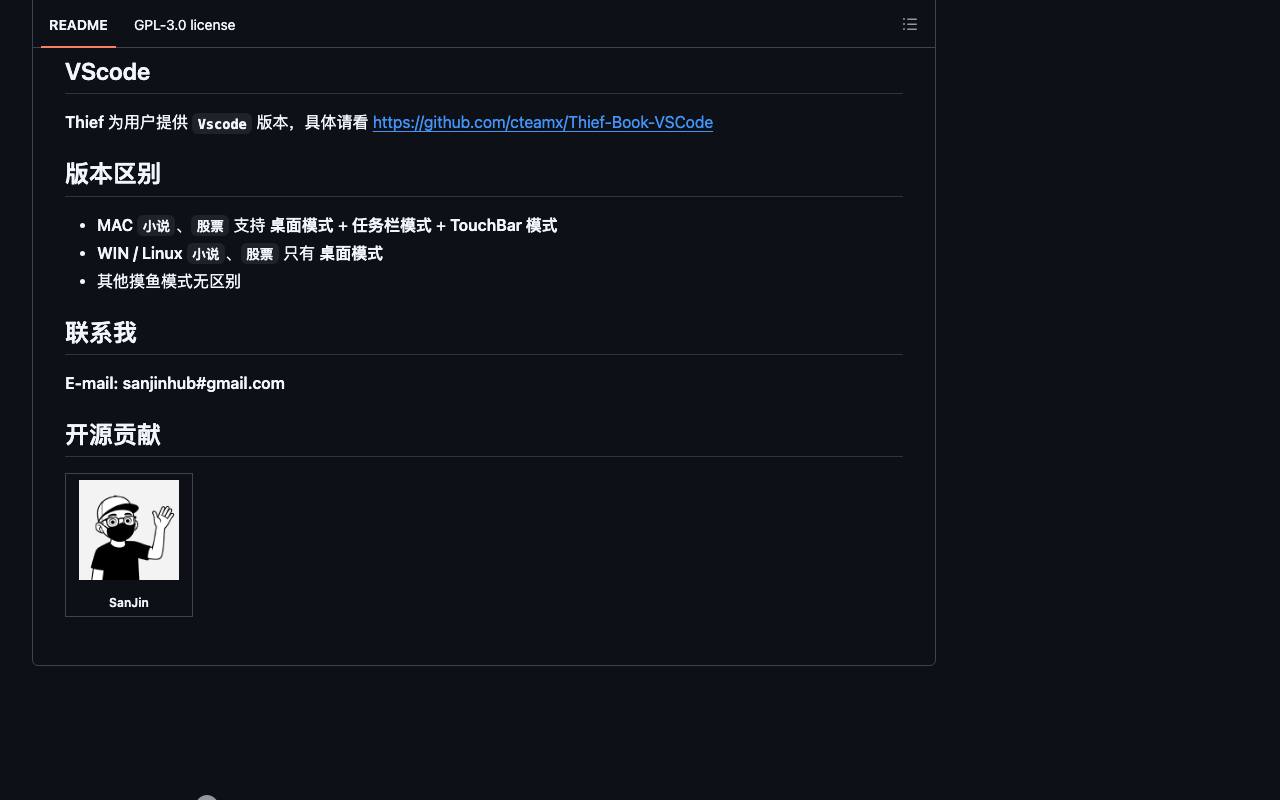Screen dimensions: 1280x800
Task: Click the MAC 小说 code tag
Action: pyautogui.click(x=156, y=226)
